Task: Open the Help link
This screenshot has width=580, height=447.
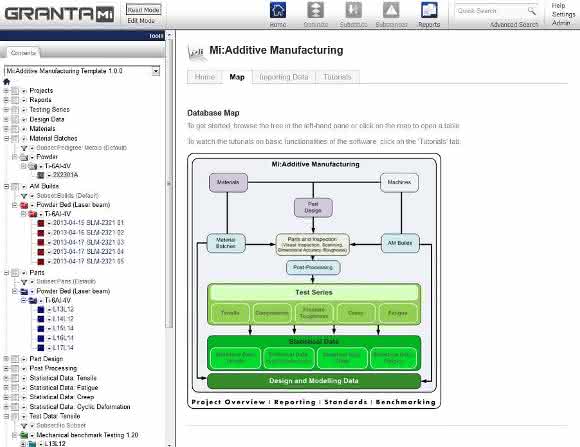Action: click(x=558, y=6)
